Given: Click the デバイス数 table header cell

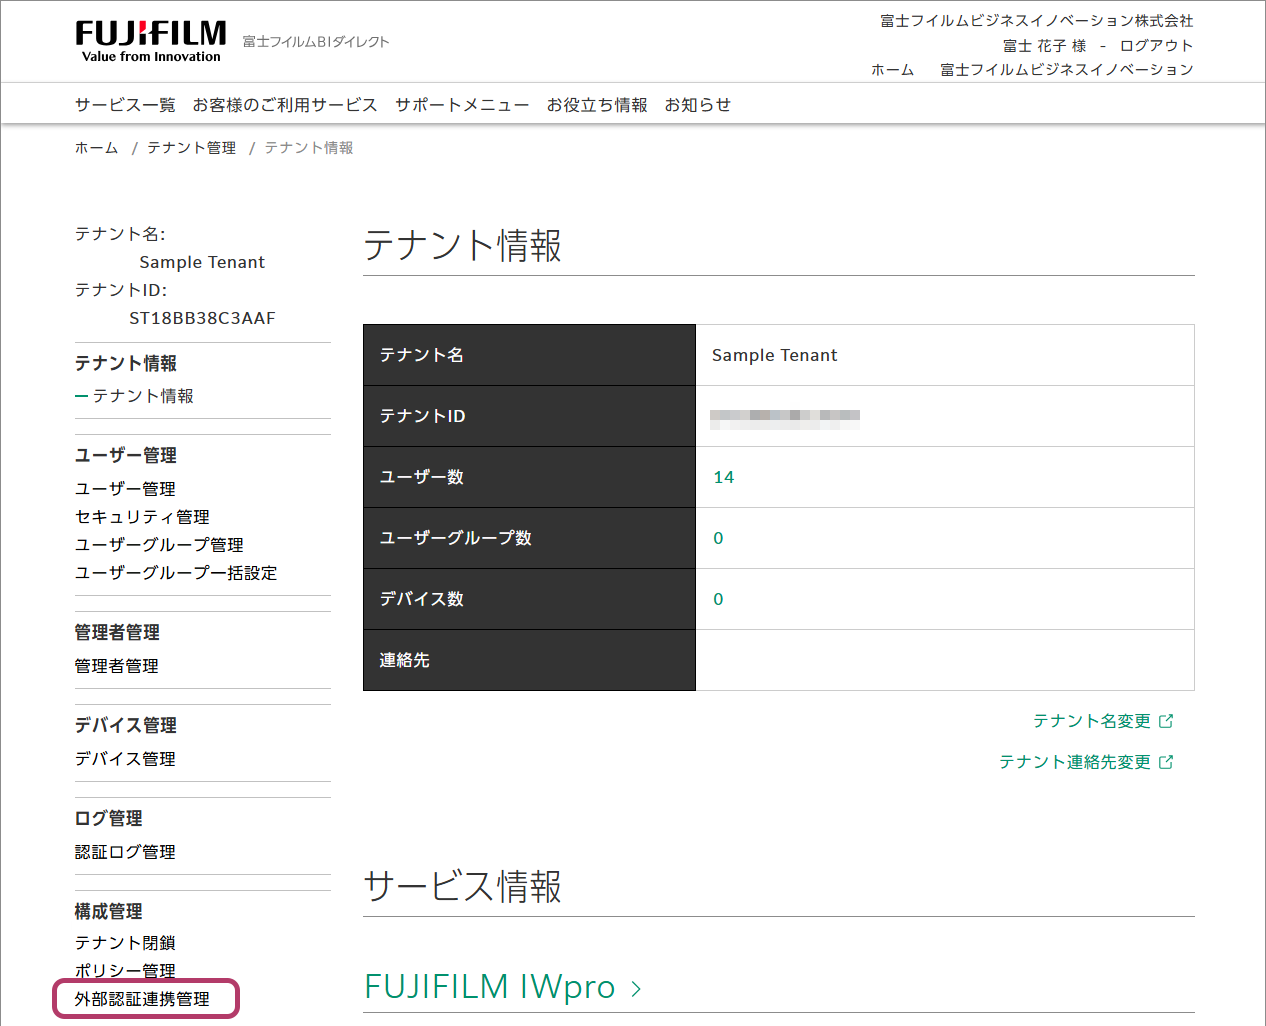Looking at the screenshot, I should tap(529, 599).
